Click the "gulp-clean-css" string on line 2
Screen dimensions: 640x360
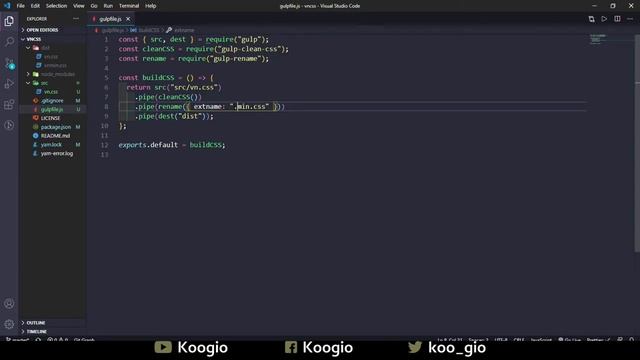[x=251, y=49]
